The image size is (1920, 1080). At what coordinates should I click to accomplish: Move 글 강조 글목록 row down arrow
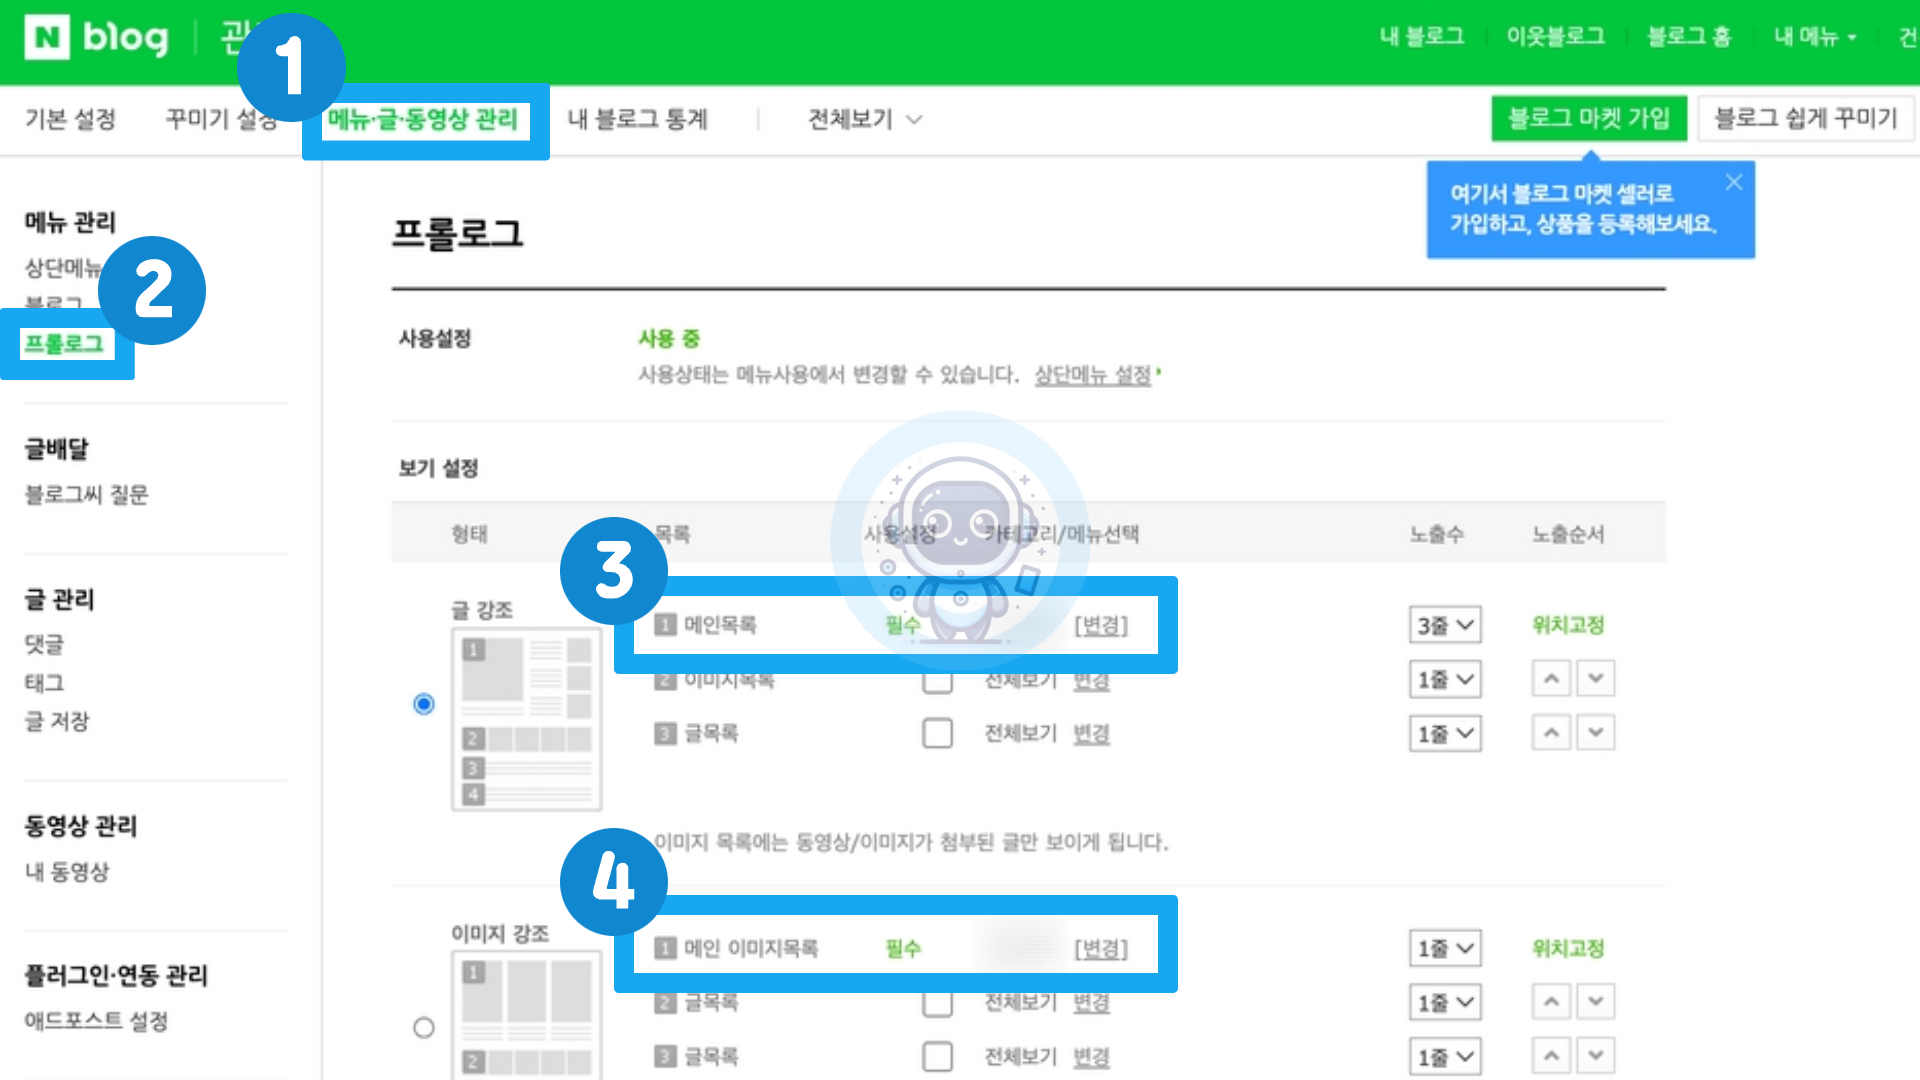(1596, 733)
